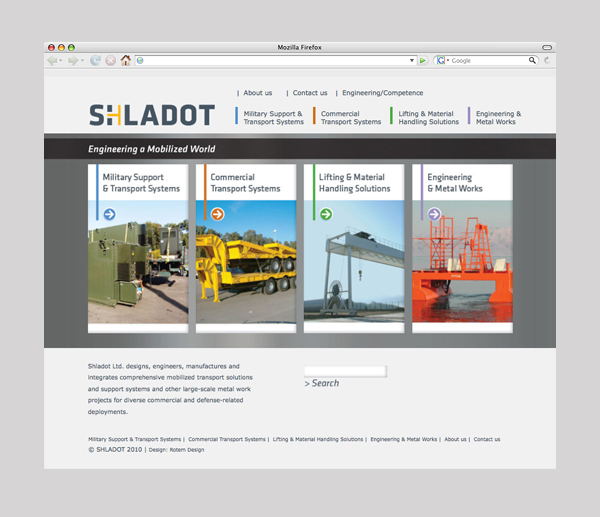Open the forward button history dropdown
The width and height of the screenshot is (600, 517).
click(x=82, y=60)
